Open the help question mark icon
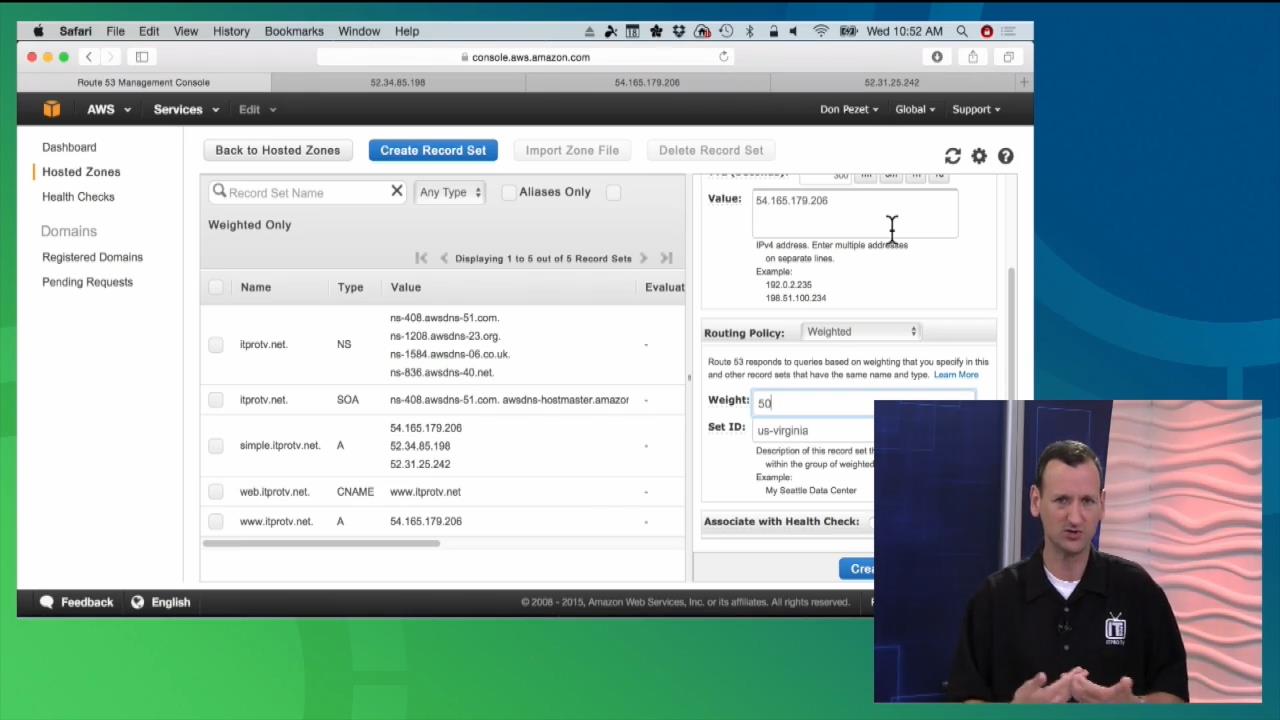This screenshot has height=720, width=1280. point(1005,156)
